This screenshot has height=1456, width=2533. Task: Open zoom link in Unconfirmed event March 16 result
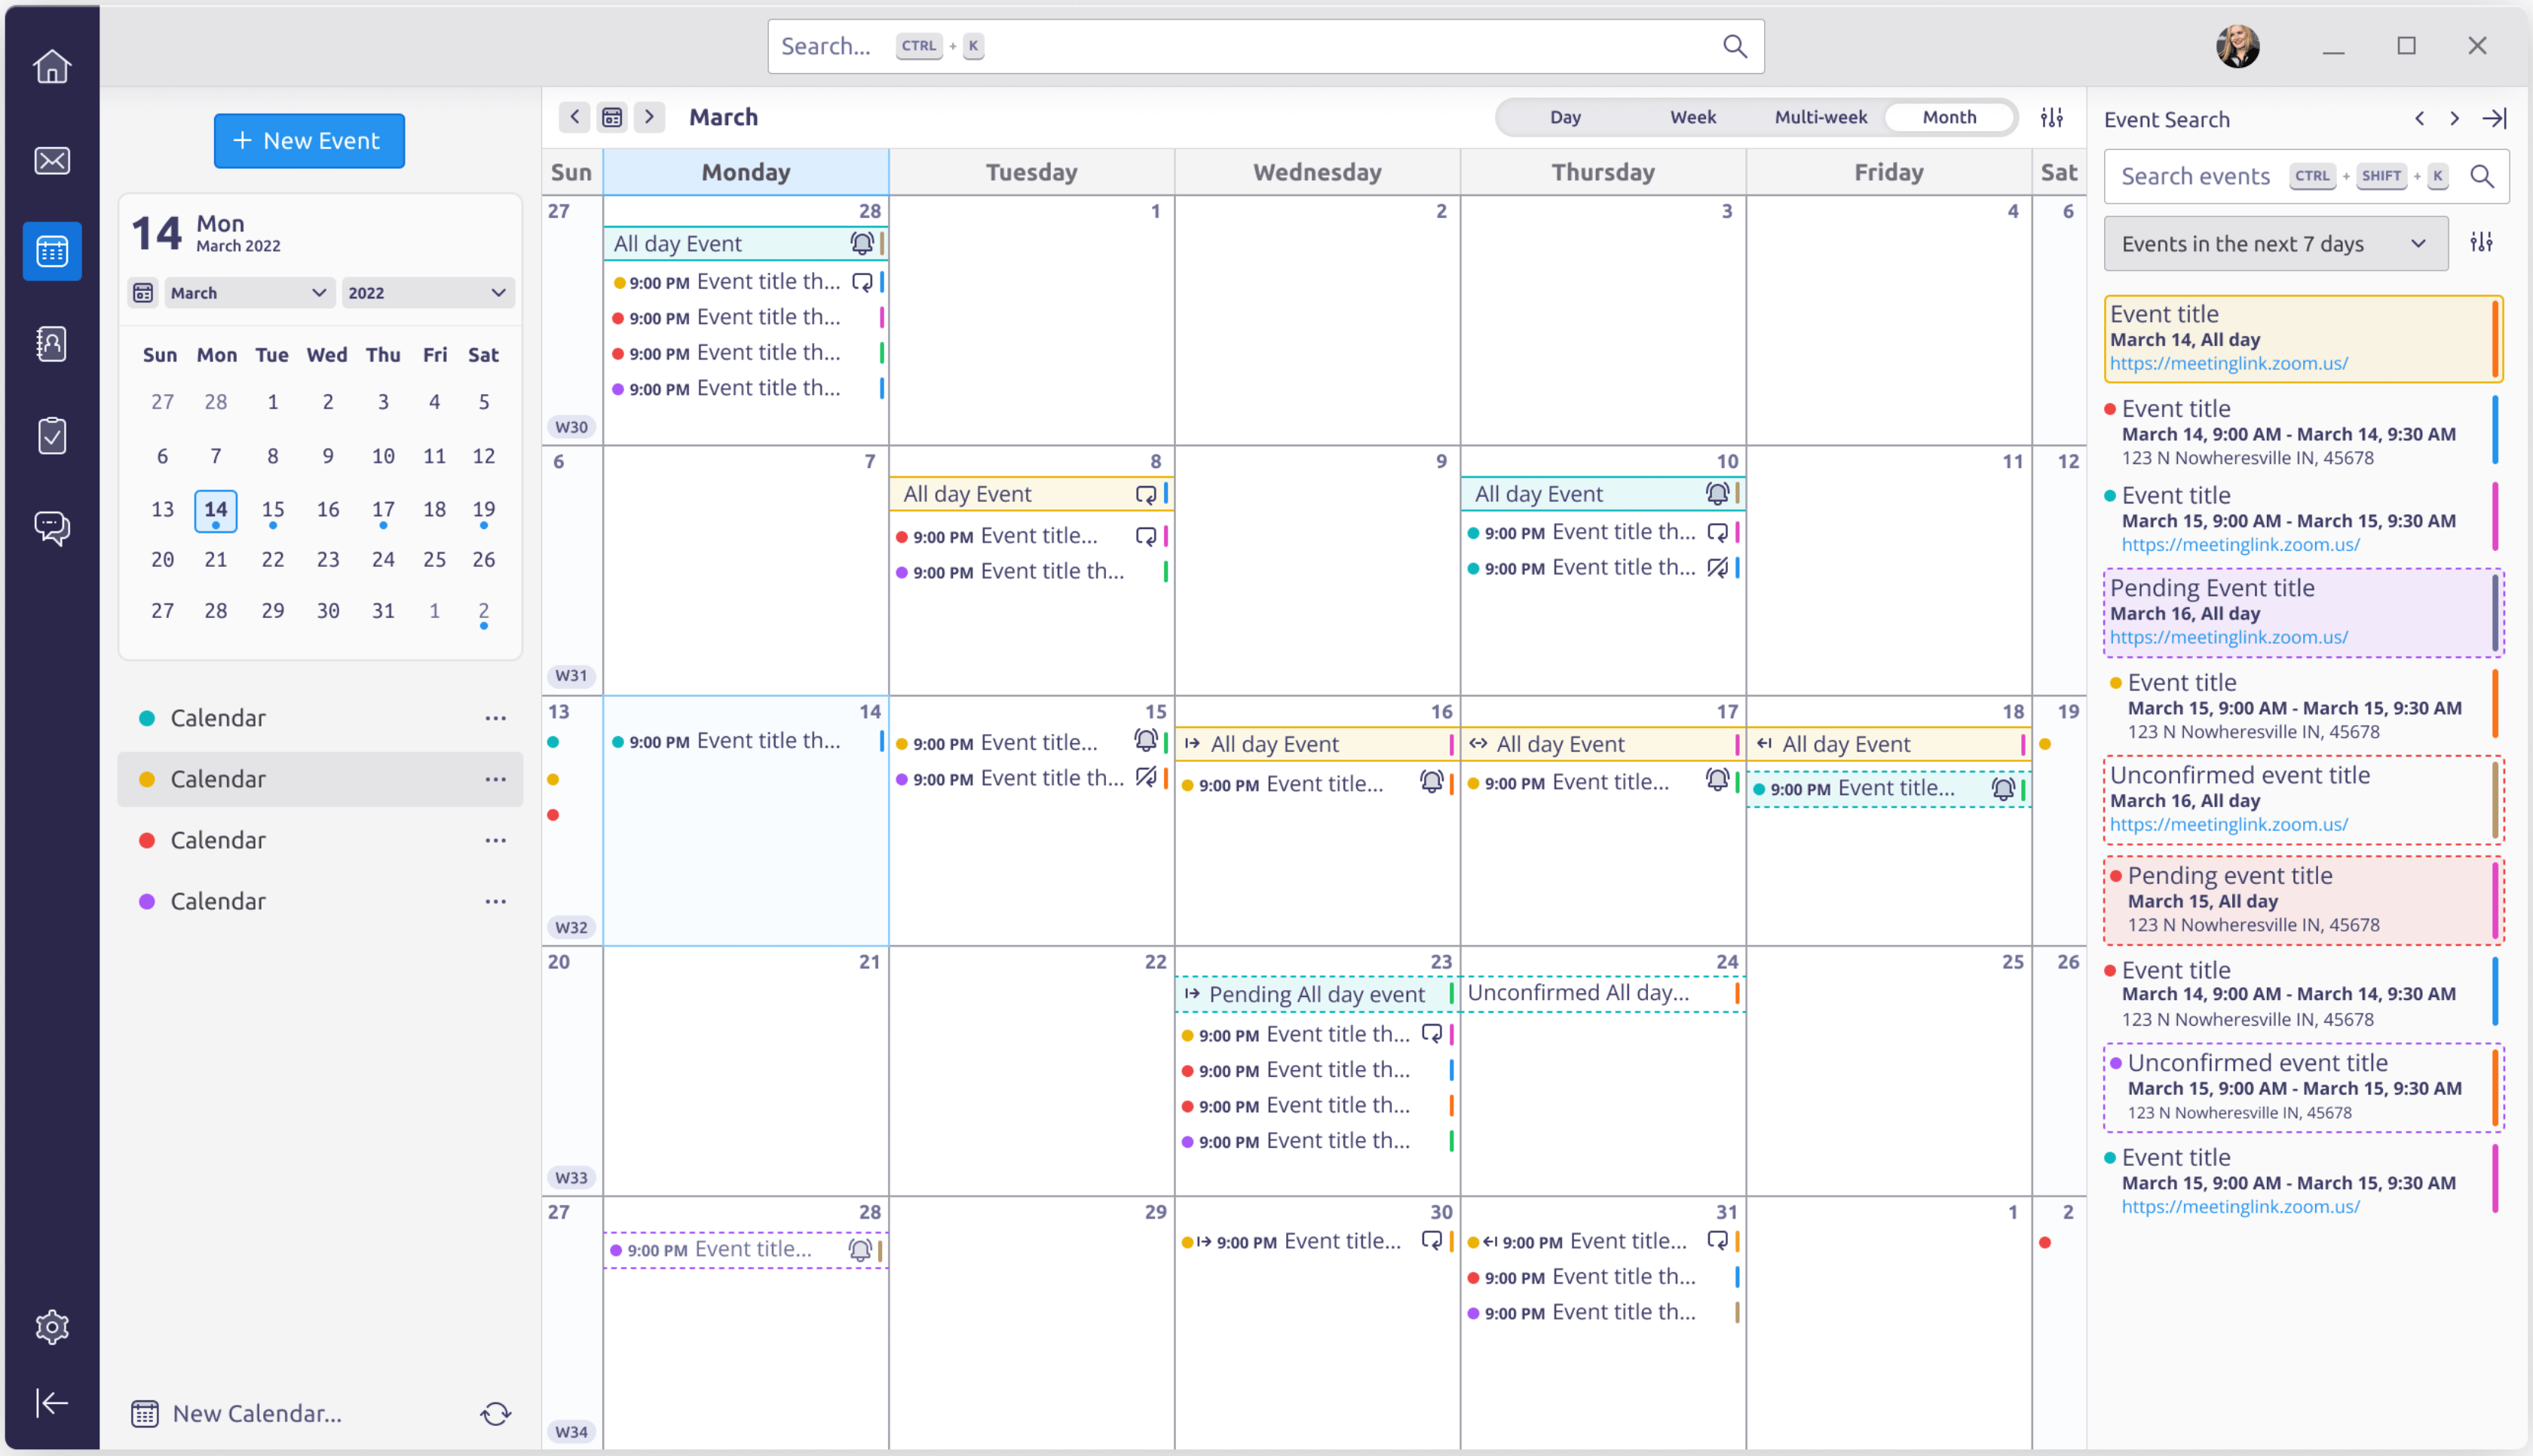click(x=2228, y=824)
